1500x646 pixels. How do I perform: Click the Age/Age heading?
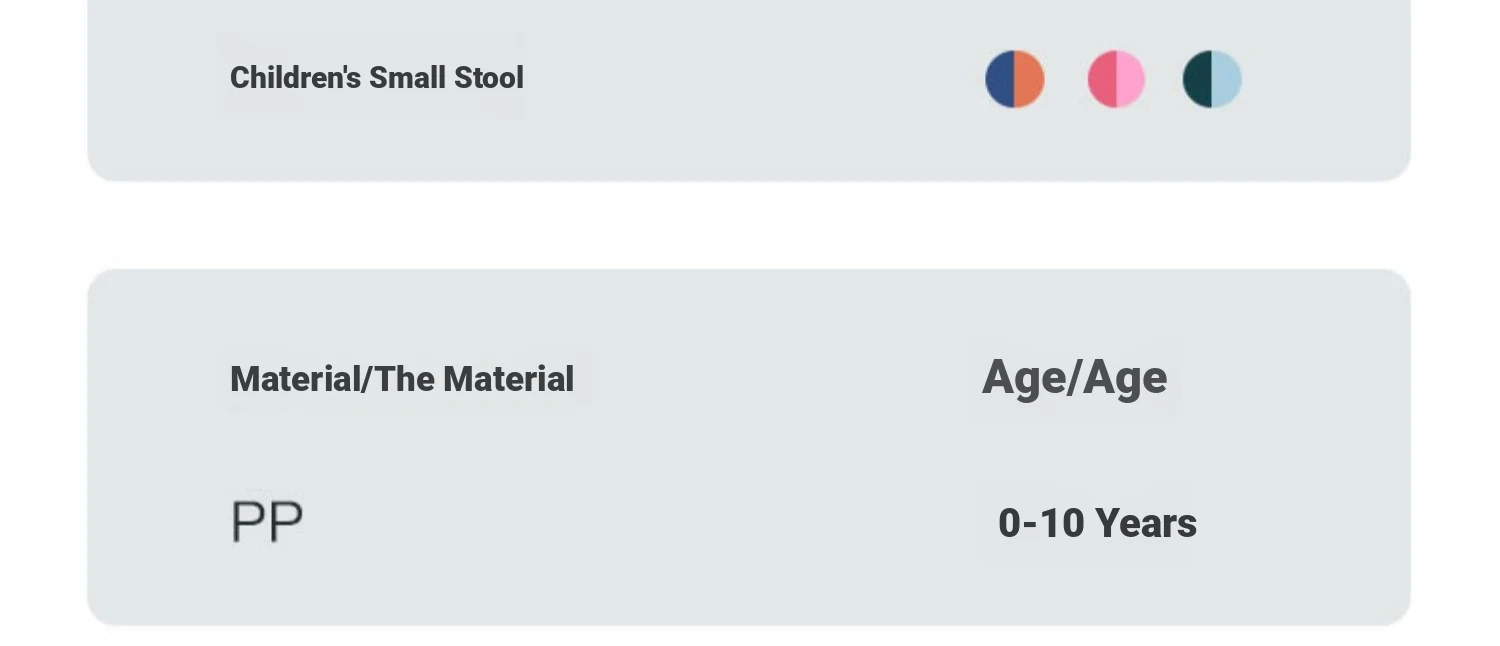(1074, 378)
